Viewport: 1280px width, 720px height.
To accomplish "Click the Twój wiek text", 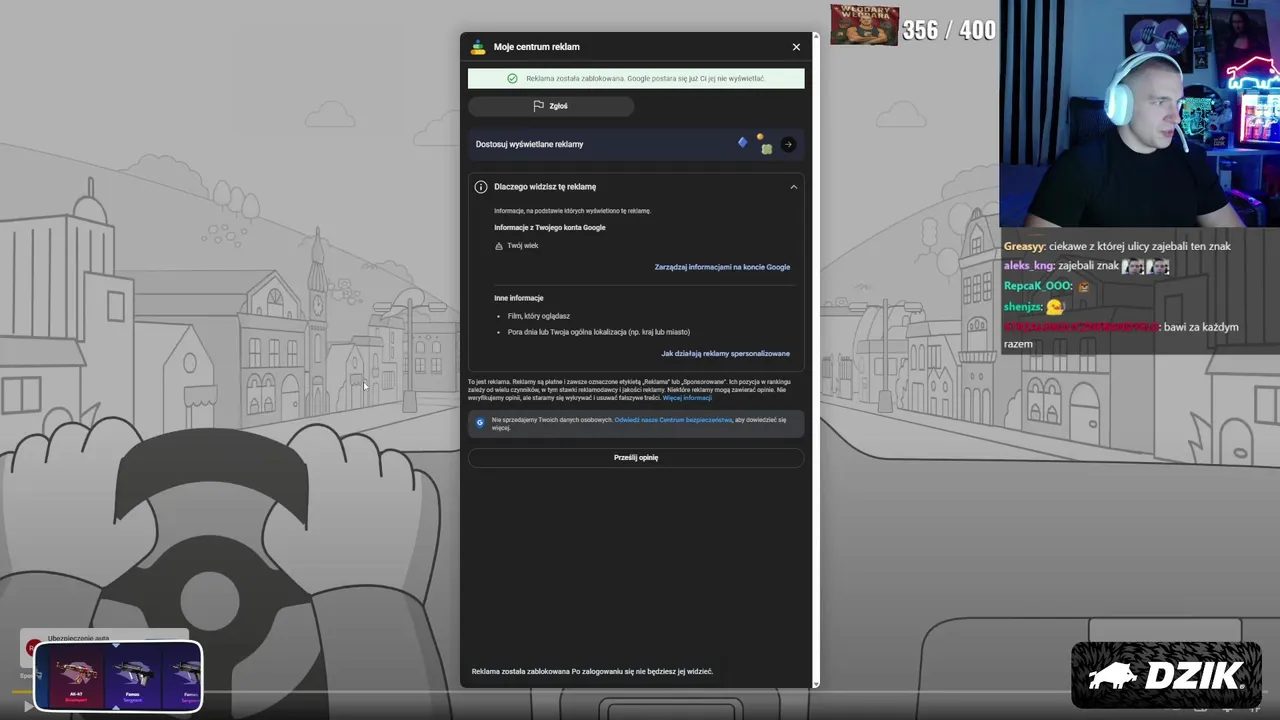I will 523,246.
